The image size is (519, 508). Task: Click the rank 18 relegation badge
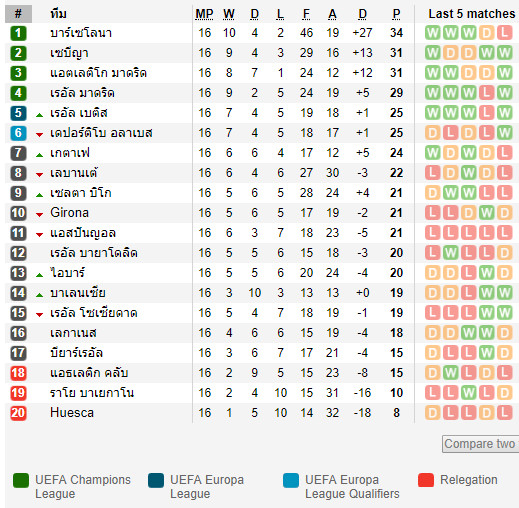18,373
